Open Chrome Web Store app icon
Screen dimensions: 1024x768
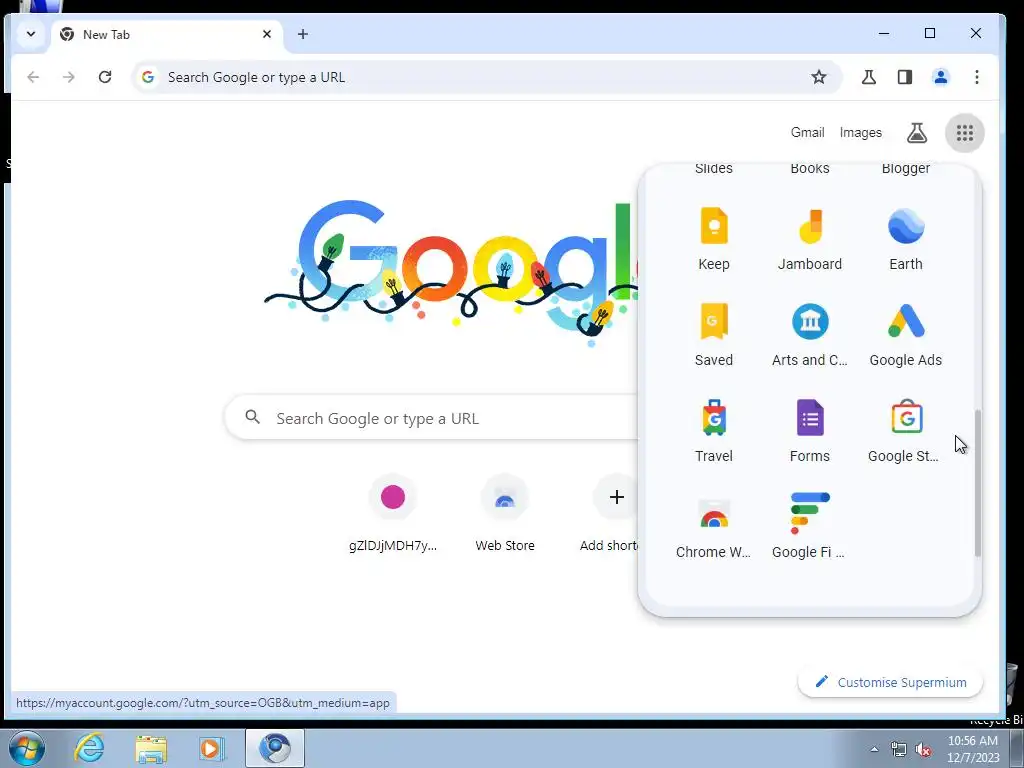[x=713, y=527]
